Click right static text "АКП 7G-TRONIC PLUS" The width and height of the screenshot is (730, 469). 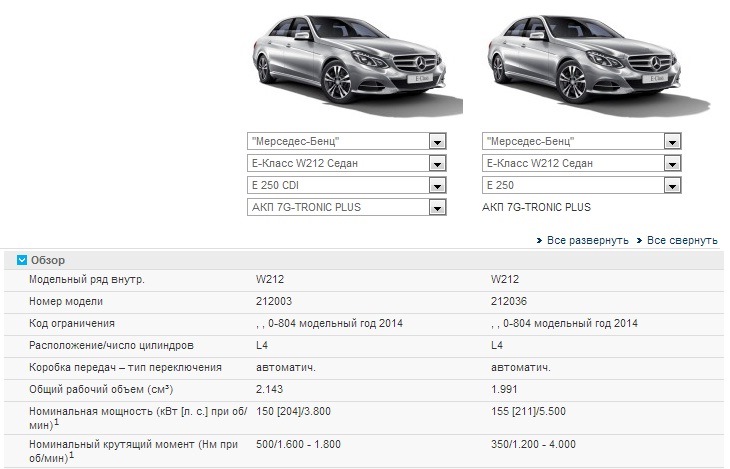click(536, 207)
